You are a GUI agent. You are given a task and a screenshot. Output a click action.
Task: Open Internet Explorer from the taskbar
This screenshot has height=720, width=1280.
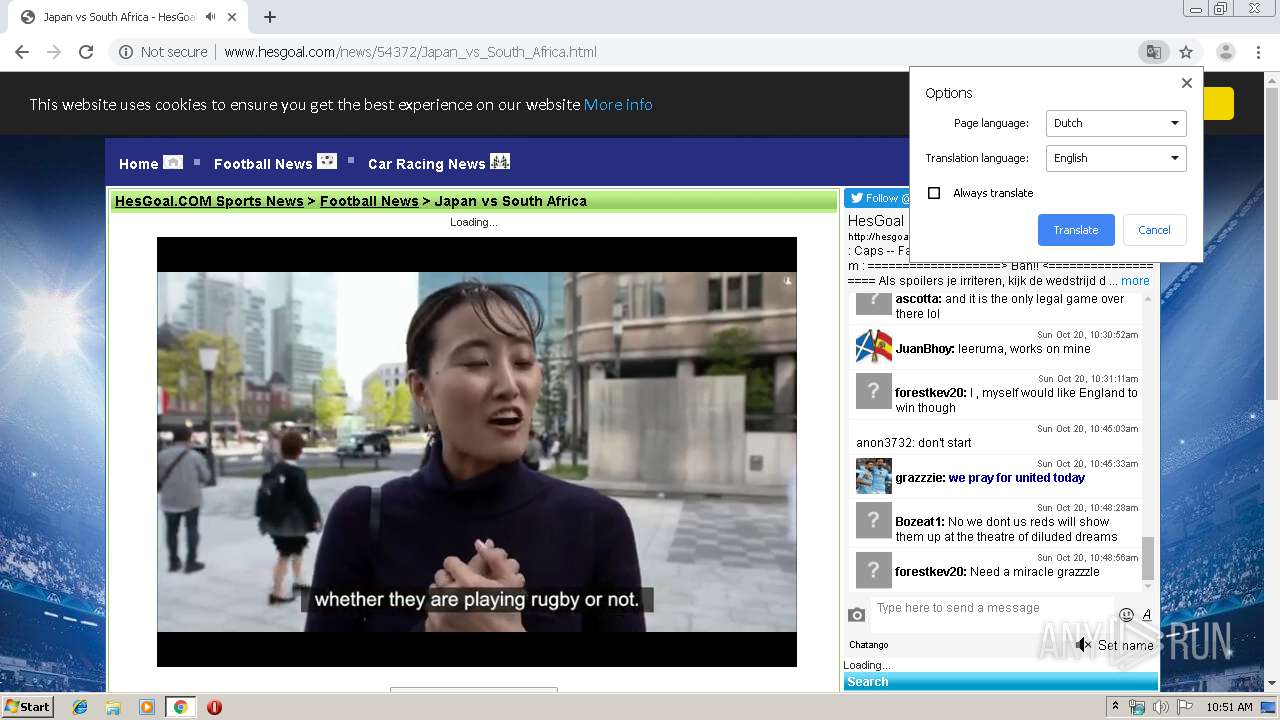tap(80, 707)
